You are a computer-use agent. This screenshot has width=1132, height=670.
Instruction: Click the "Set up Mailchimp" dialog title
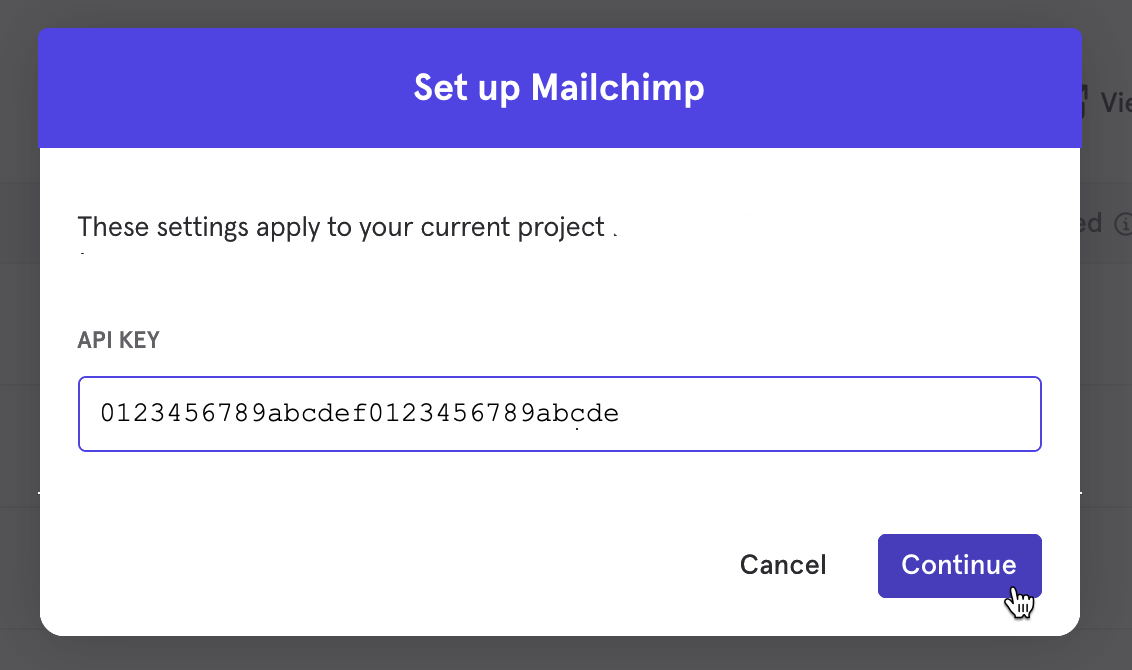tap(559, 88)
